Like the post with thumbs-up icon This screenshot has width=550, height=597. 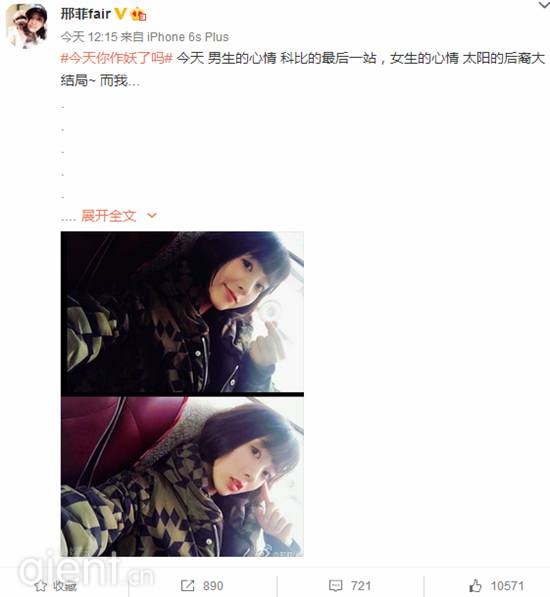click(475, 586)
